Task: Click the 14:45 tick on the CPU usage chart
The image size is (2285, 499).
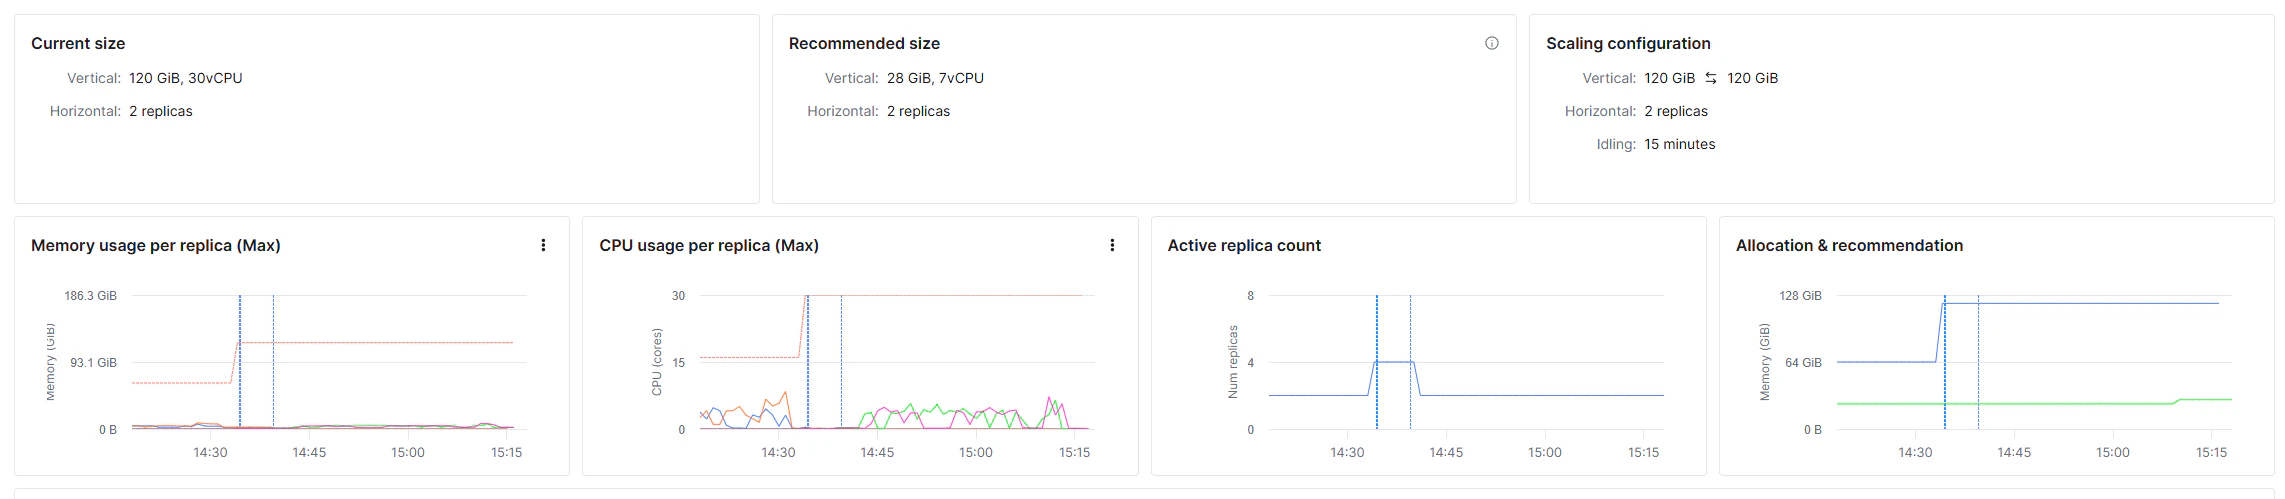Action: coord(877,452)
